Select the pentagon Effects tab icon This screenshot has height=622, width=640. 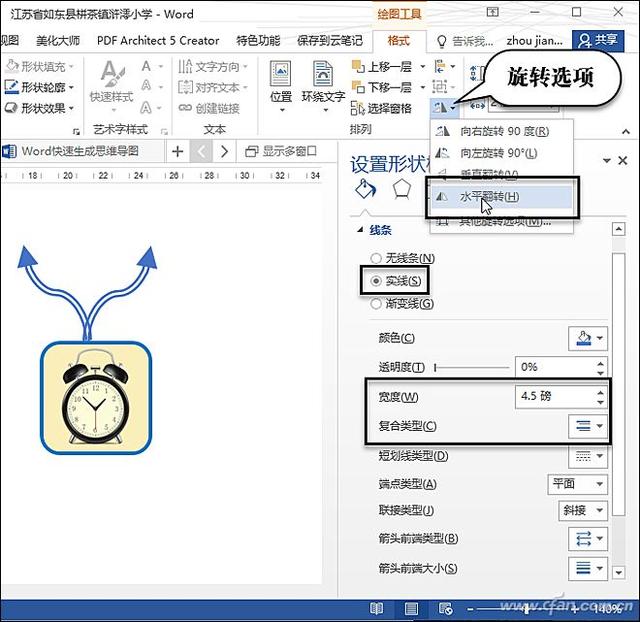pyautogui.click(x=401, y=190)
